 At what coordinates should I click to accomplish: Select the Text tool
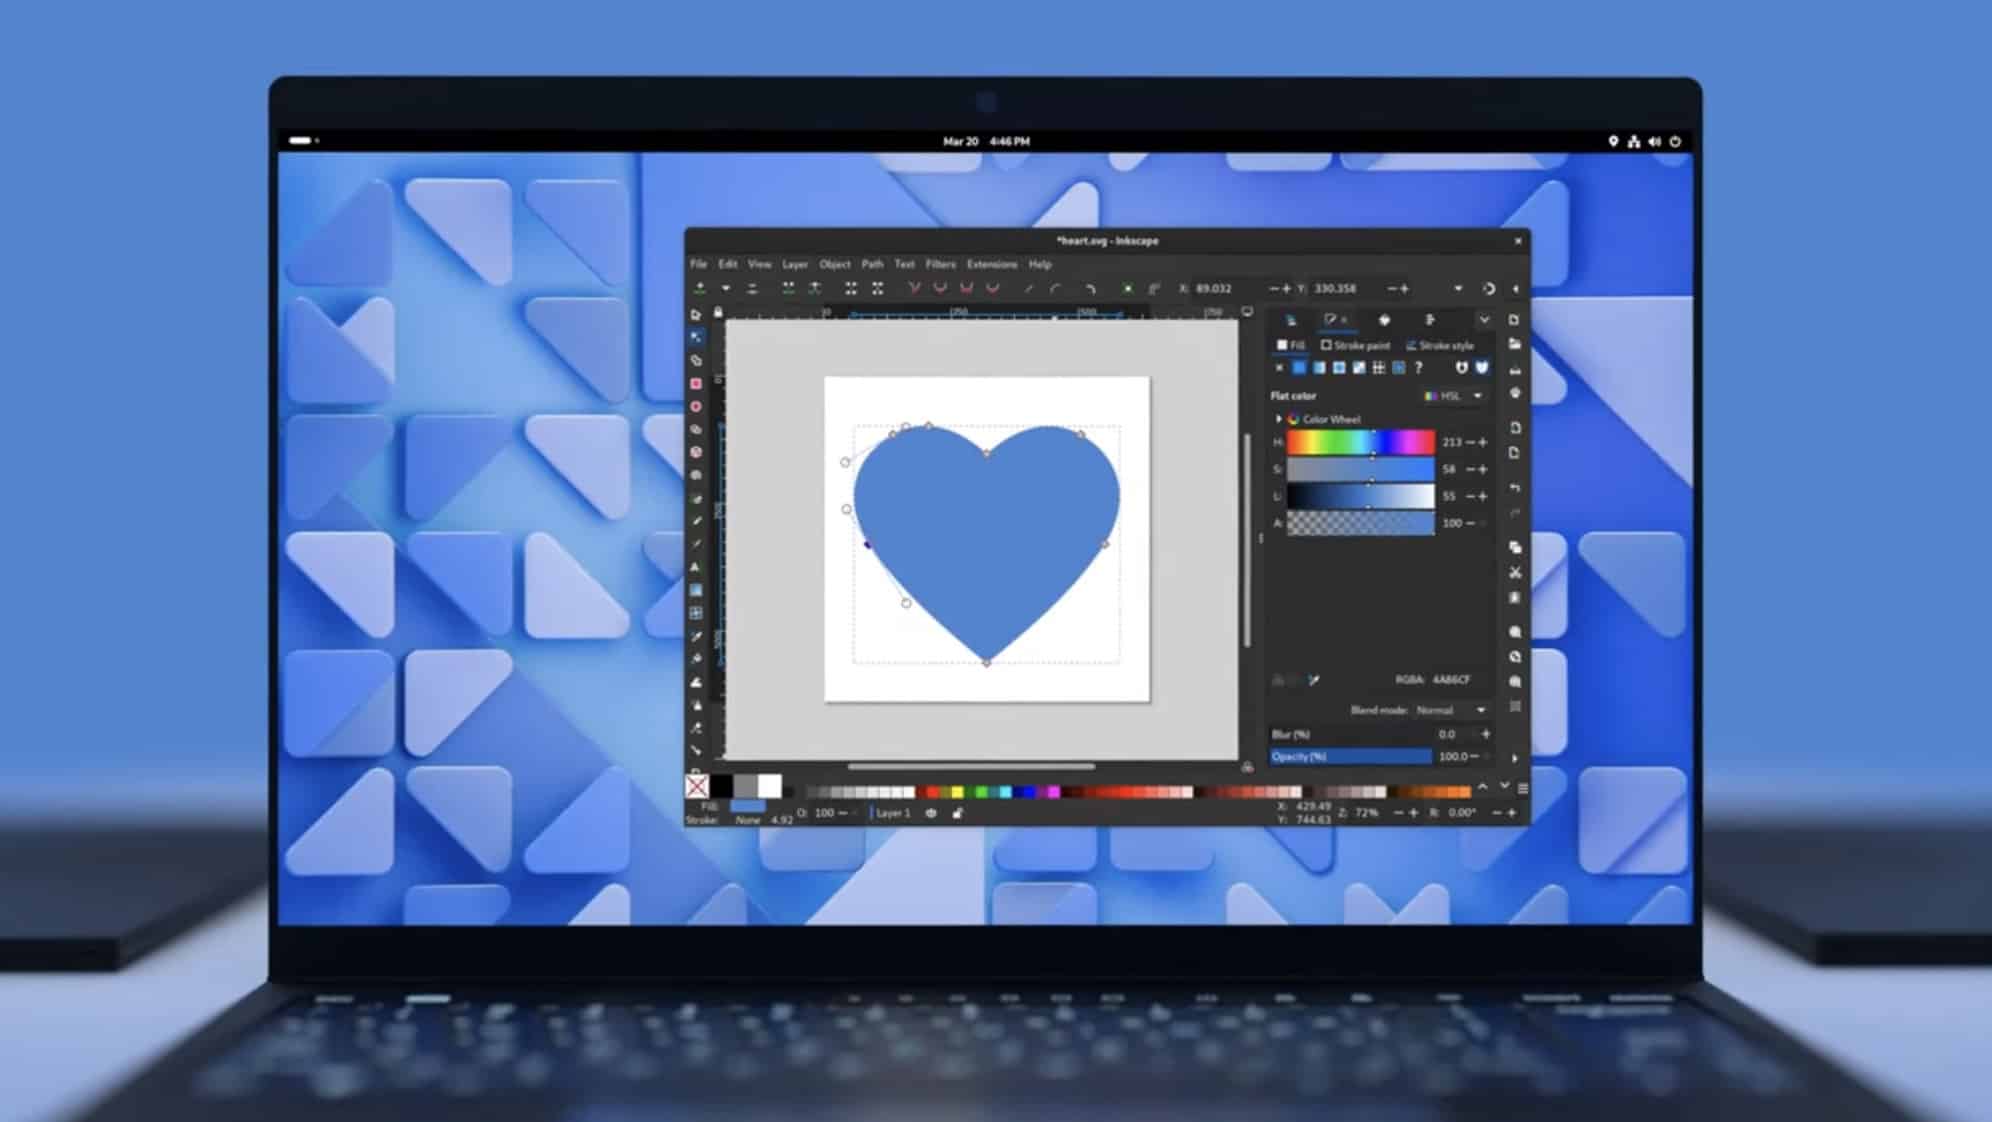tap(696, 567)
